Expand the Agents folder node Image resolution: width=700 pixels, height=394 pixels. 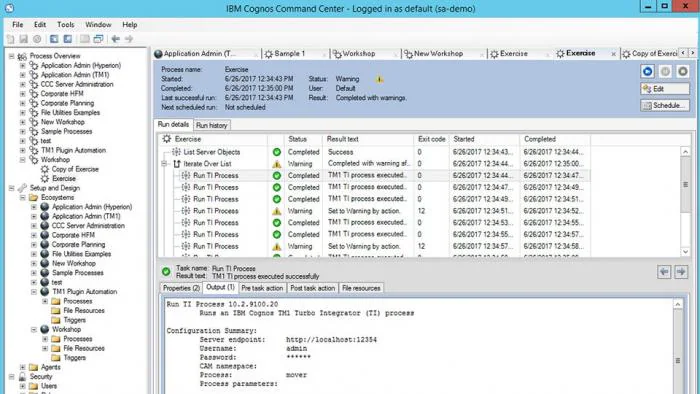[x=22, y=367]
